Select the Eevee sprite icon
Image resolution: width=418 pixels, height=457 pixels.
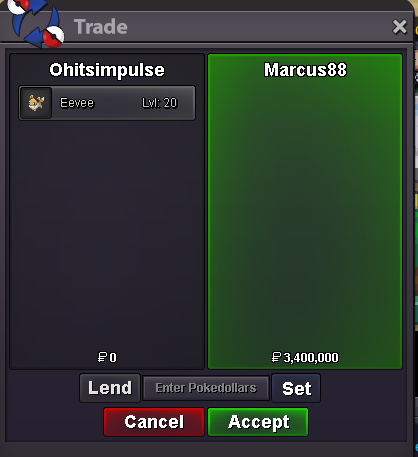click(x=36, y=103)
